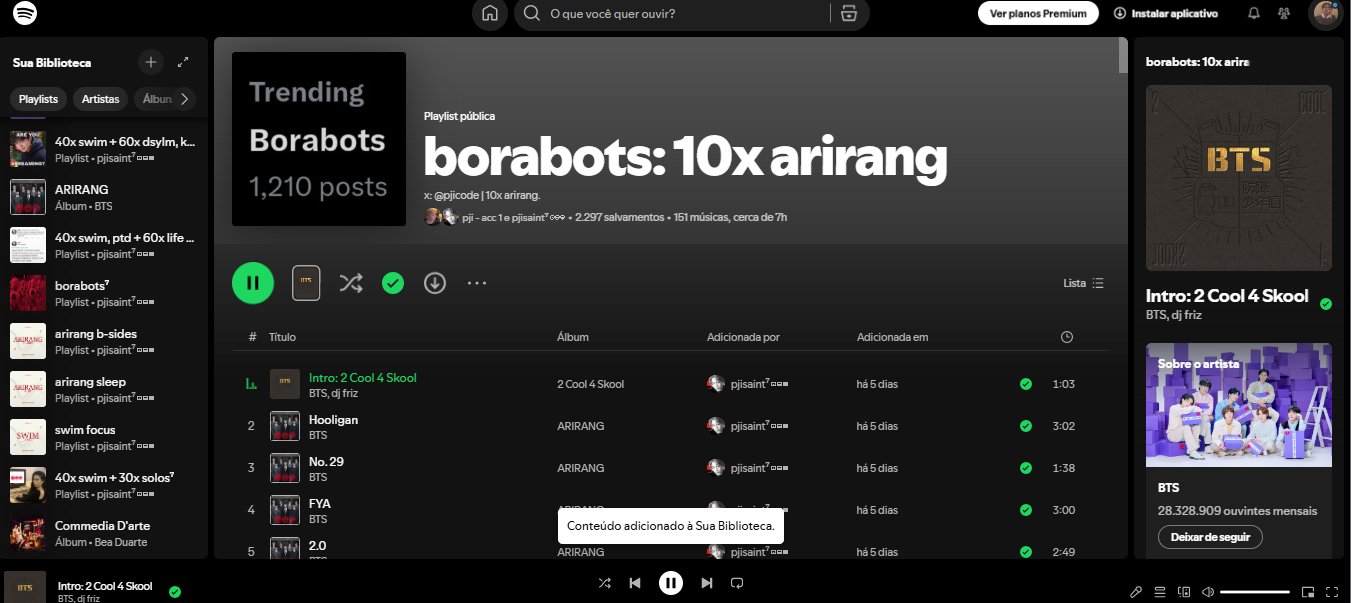This screenshot has width=1351, height=603.
Task: Open the notifications bell
Action: [1254, 14]
